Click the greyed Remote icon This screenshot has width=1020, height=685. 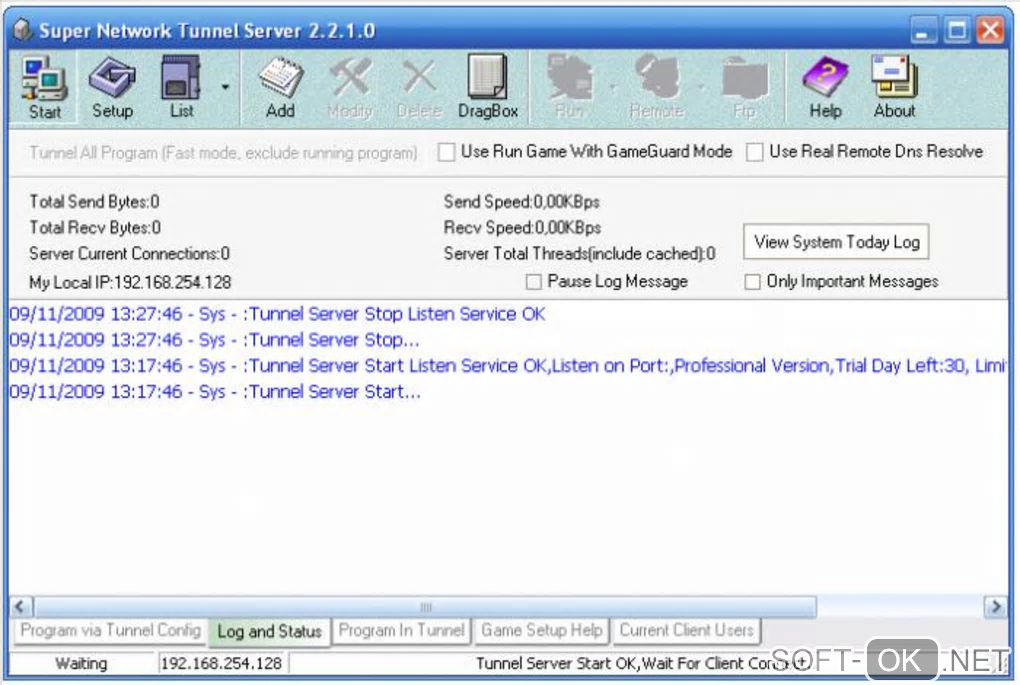pos(657,88)
